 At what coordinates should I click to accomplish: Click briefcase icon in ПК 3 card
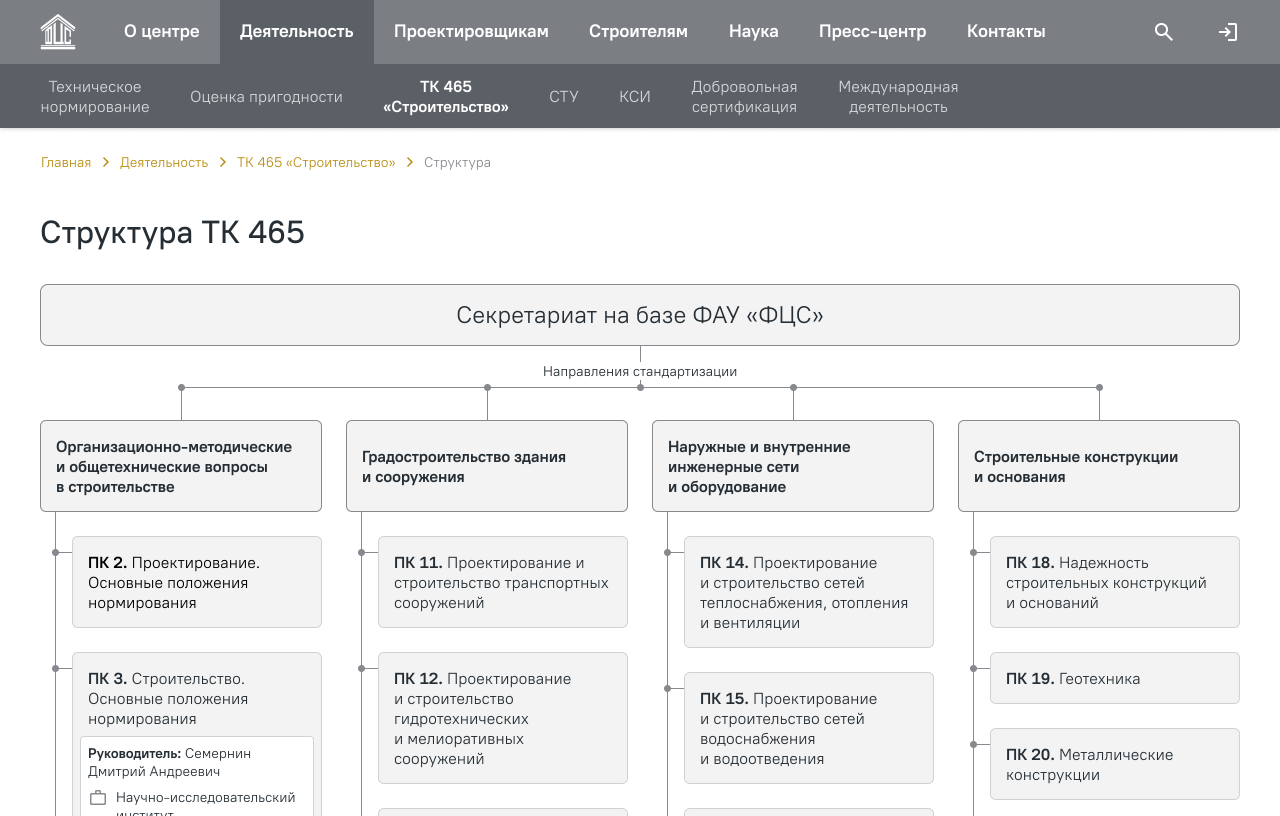point(98,798)
